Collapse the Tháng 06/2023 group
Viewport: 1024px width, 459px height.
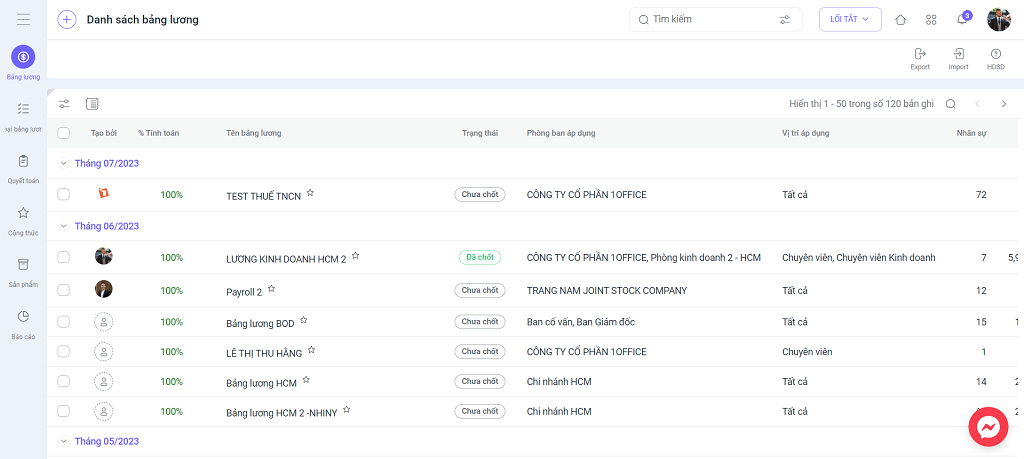pos(63,226)
